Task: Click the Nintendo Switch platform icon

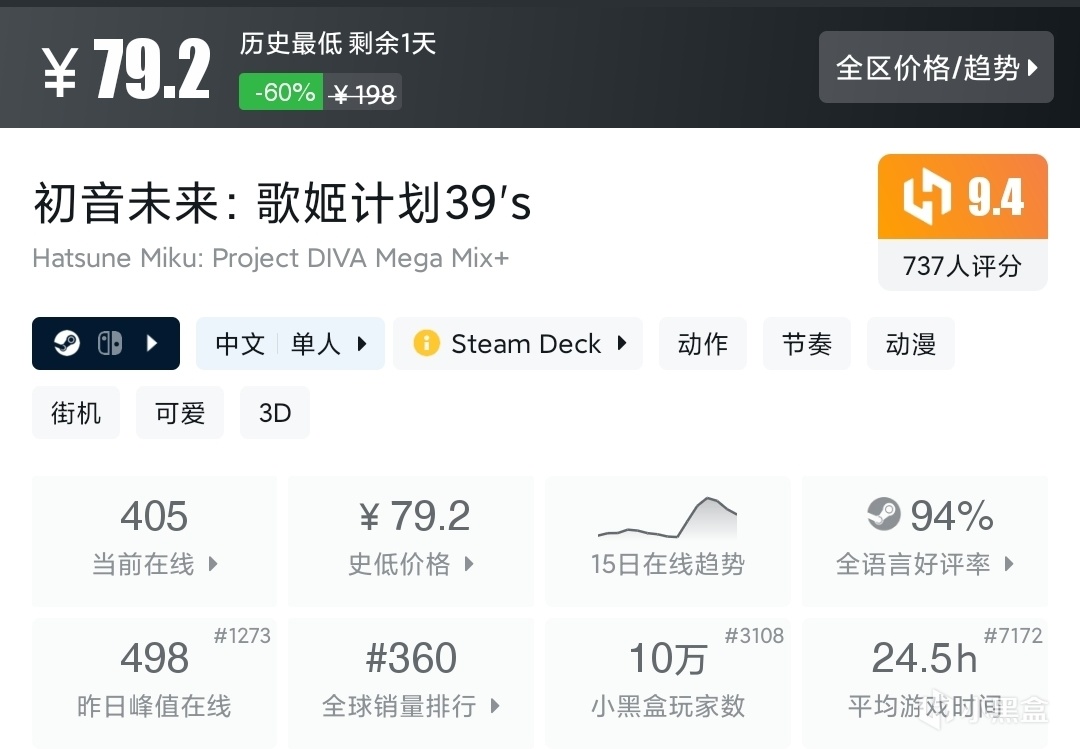Action: coord(110,344)
